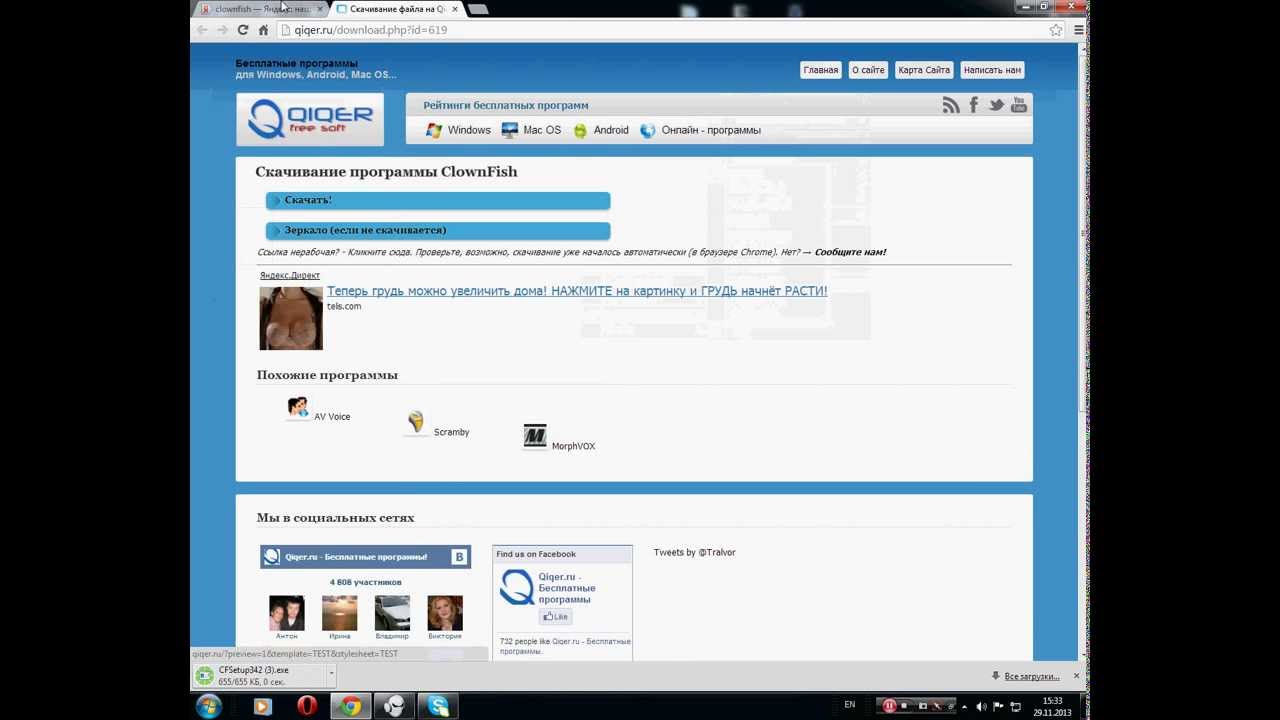Click the VK icon in Qiqer widget
The image size is (1280, 720).
pyautogui.click(x=459, y=557)
